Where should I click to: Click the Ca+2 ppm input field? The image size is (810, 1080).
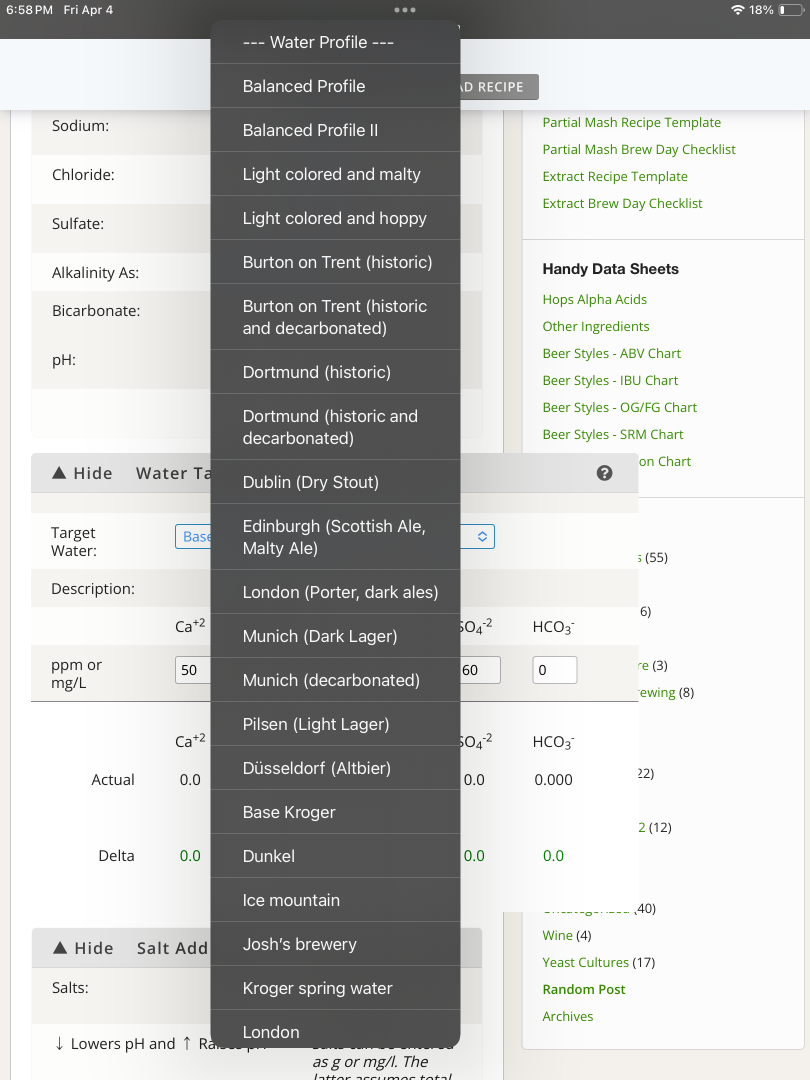[x=193, y=670]
